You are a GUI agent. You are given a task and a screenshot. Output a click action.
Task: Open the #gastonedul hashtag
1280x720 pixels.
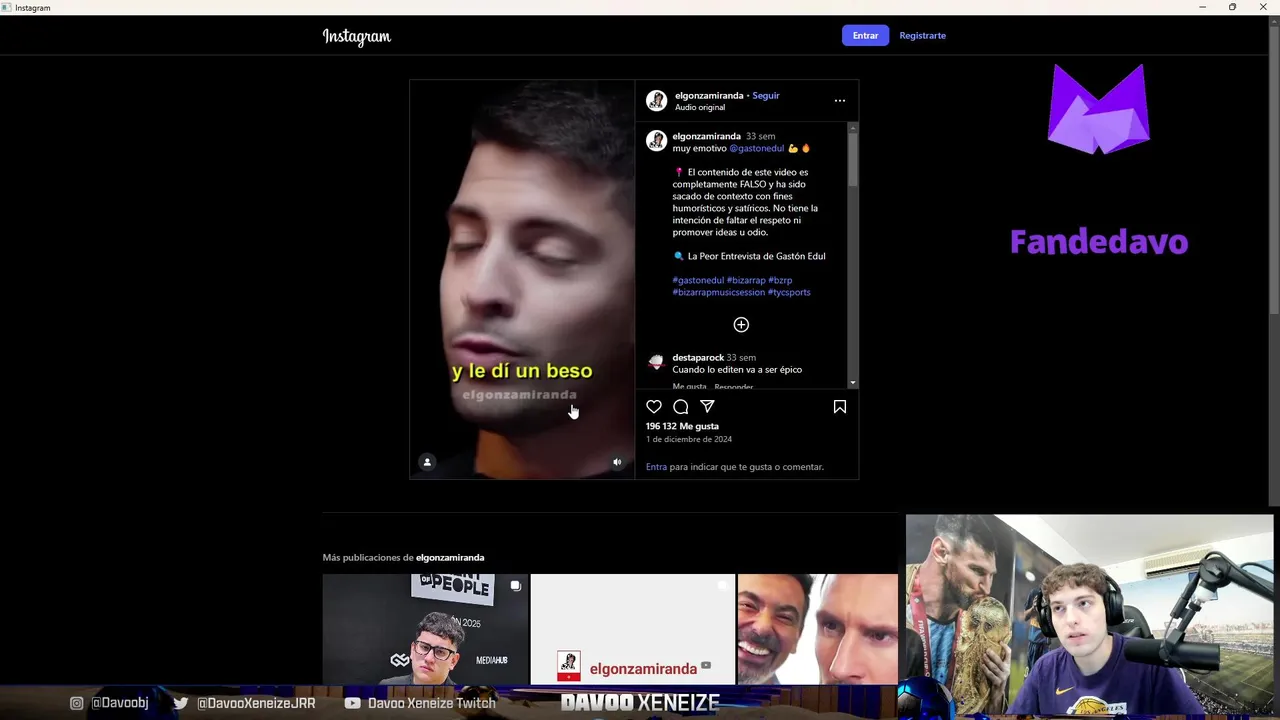pyautogui.click(x=698, y=280)
